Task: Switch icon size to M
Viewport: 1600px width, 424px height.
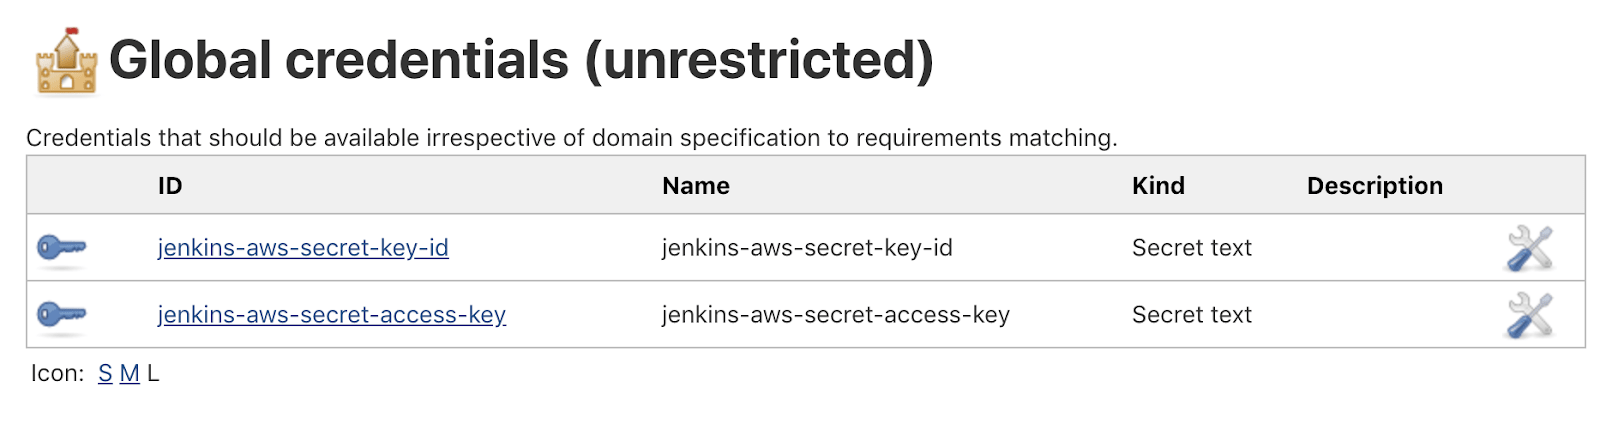Action: [129, 374]
